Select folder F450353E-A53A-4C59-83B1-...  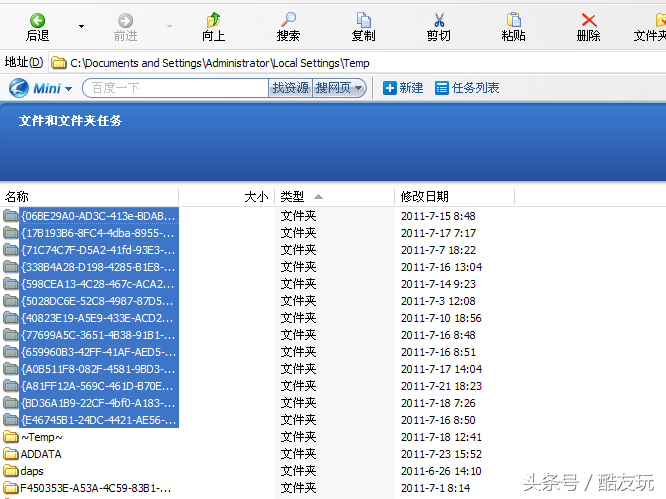[96, 488]
